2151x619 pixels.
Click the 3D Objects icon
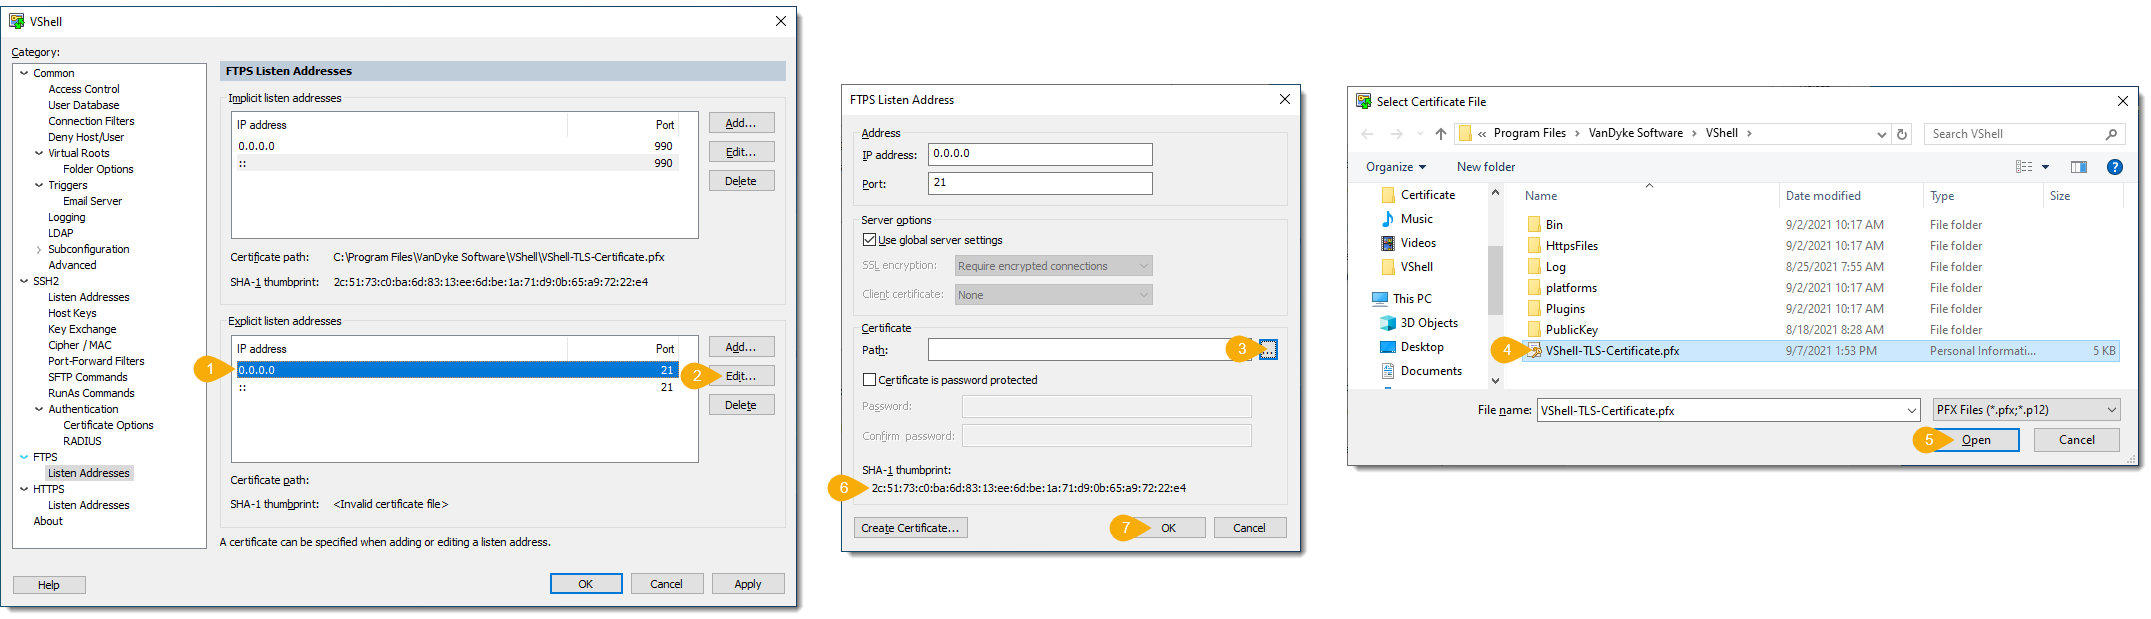click(x=1388, y=323)
